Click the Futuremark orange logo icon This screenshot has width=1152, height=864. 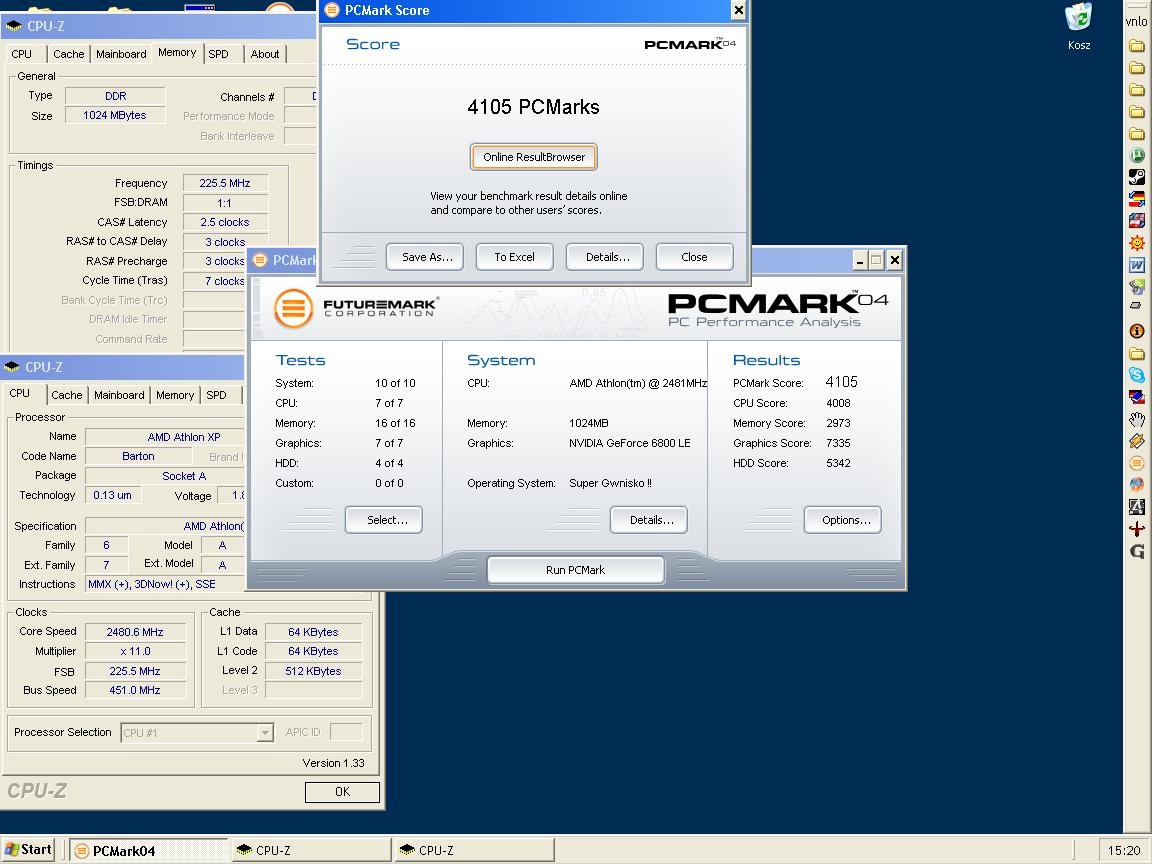pyautogui.click(x=294, y=308)
